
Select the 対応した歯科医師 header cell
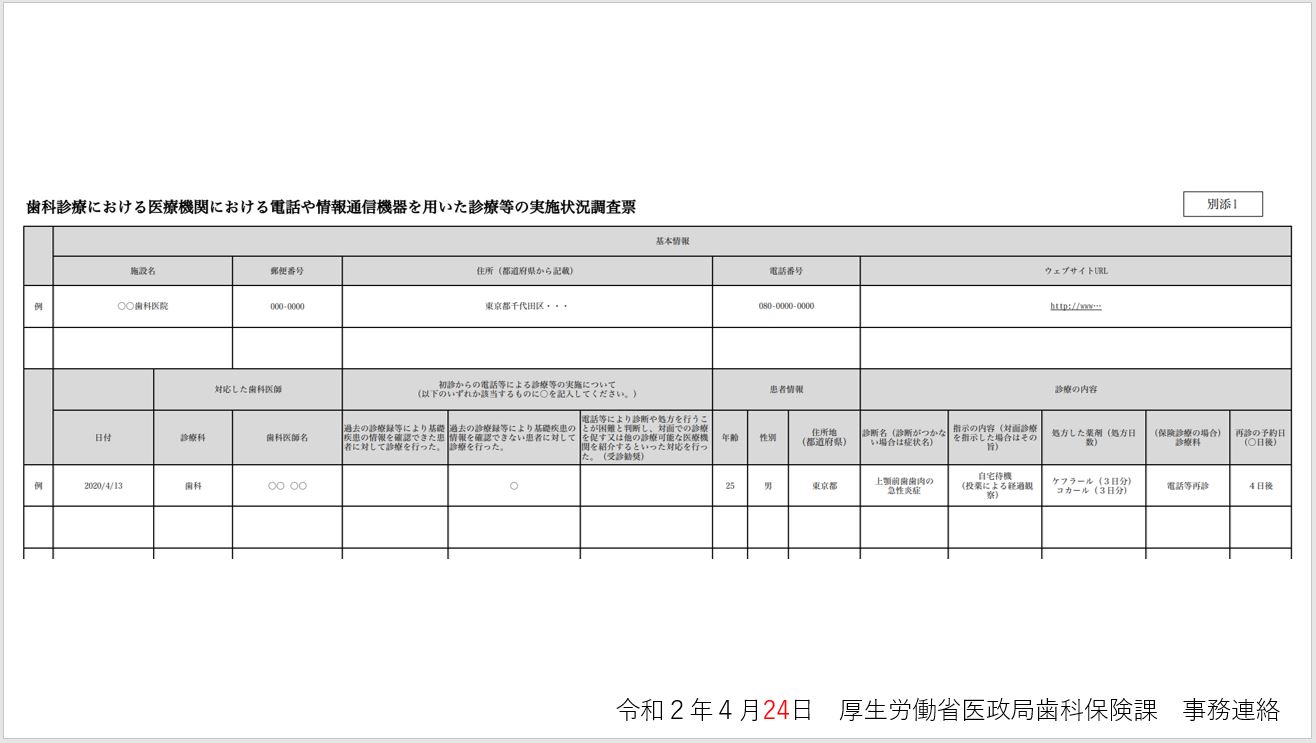(248, 389)
